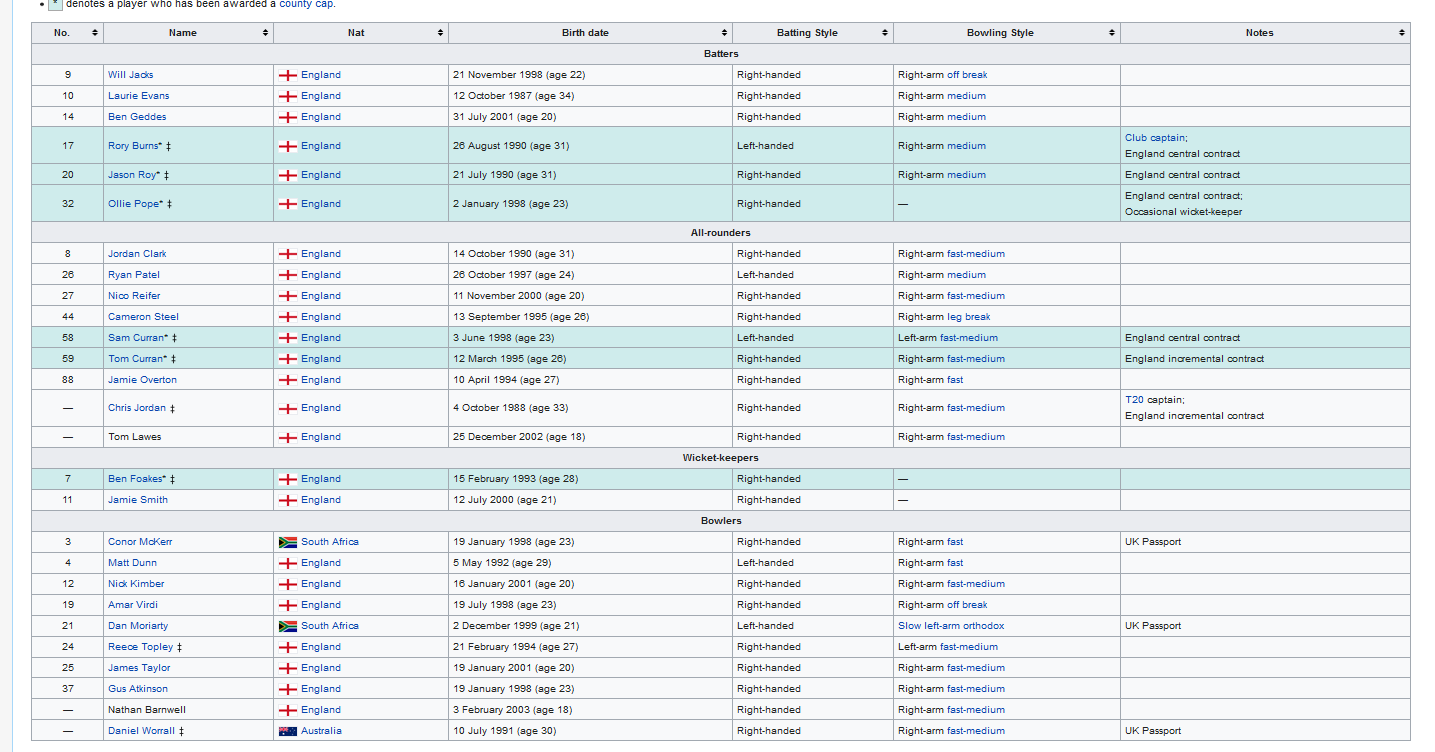1435x752 pixels.
Task: Click the sort arrows in the Bowling Style header
Action: coord(1112,33)
